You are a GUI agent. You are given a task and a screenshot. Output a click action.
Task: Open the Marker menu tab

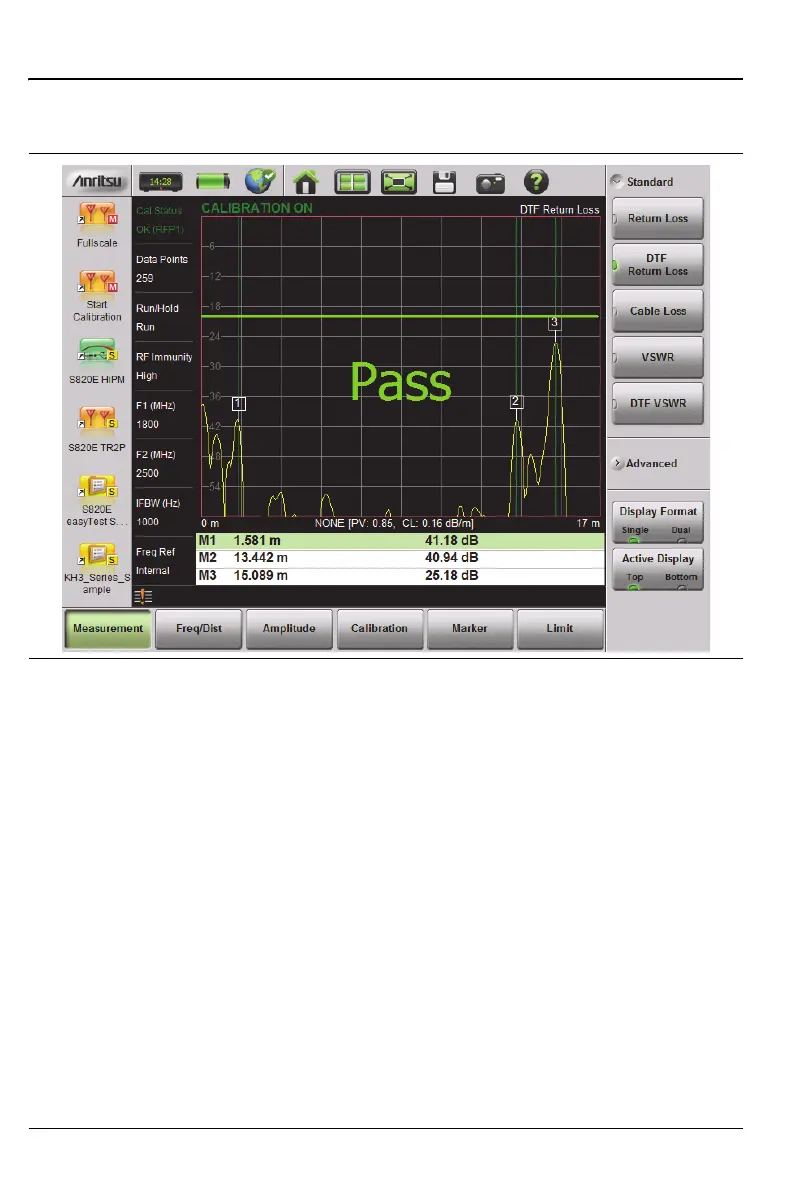[470, 629]
